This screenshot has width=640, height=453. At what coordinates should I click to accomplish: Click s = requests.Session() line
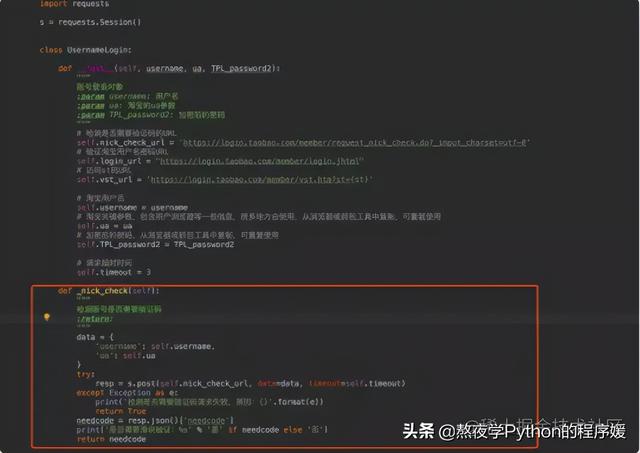tap(90, 22)
